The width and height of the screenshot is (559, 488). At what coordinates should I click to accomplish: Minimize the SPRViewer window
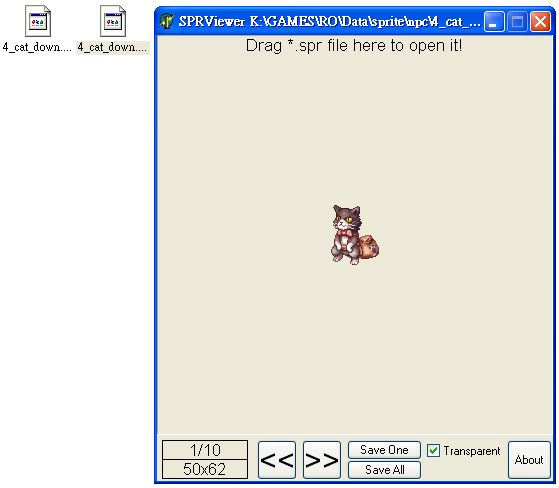494,22
